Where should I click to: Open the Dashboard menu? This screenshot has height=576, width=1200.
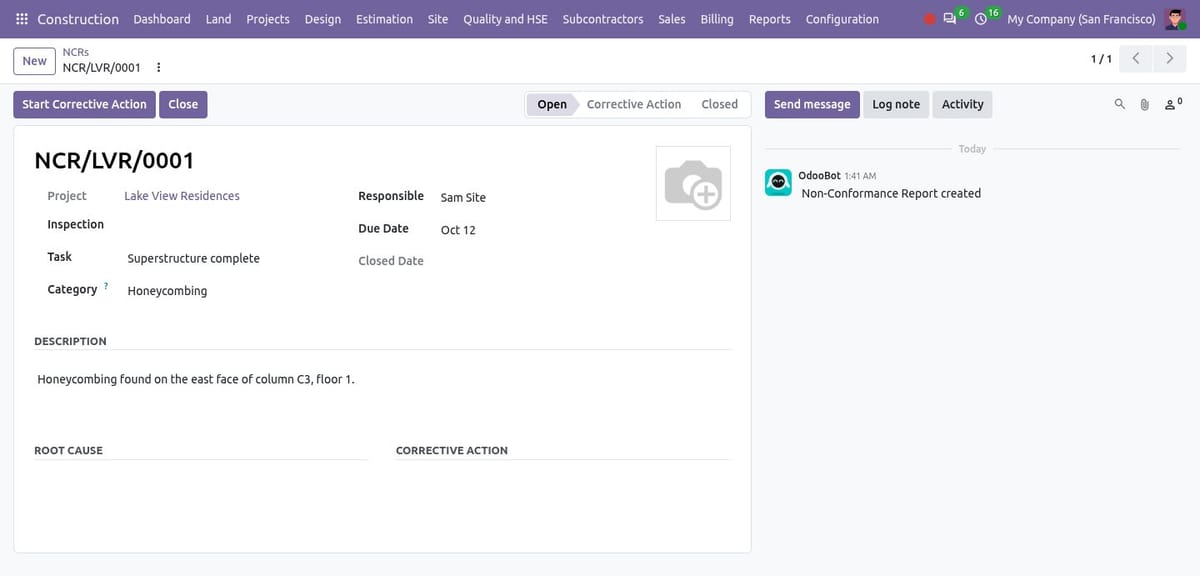[162, 19]
